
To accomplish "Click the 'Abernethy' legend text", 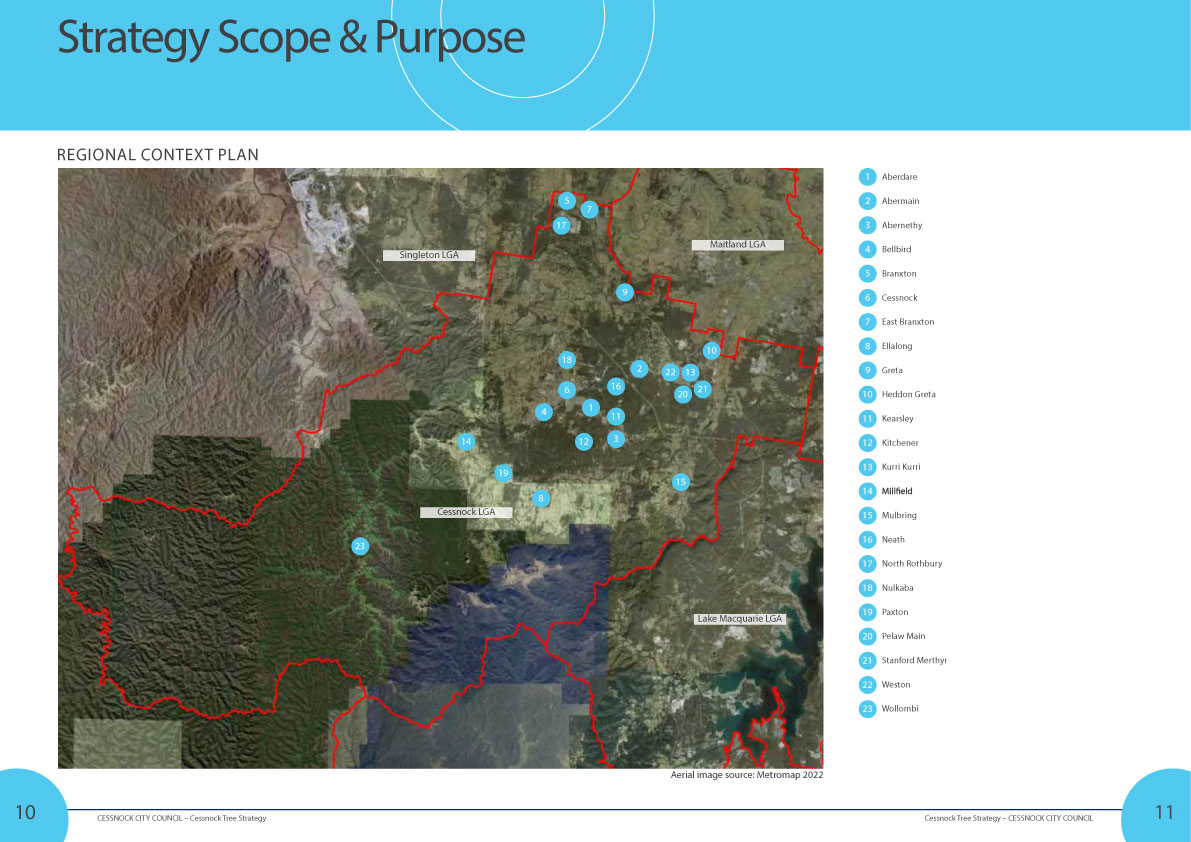I will (902, 225).
